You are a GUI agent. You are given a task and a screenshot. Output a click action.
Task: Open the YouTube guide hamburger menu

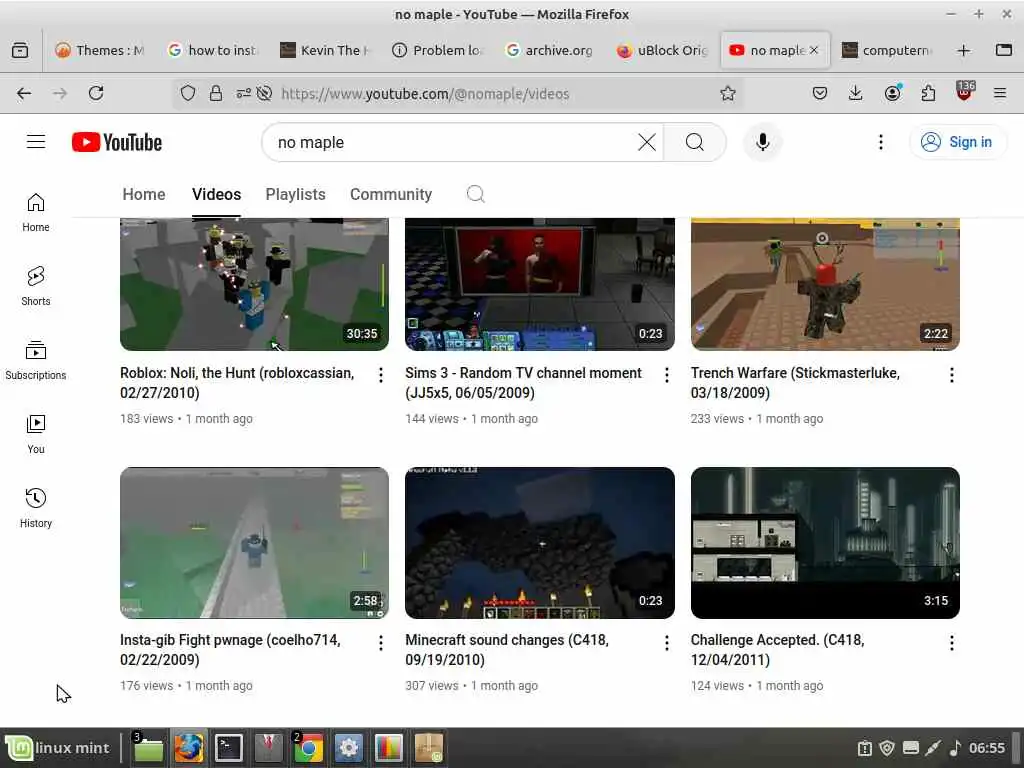point(36,142)
